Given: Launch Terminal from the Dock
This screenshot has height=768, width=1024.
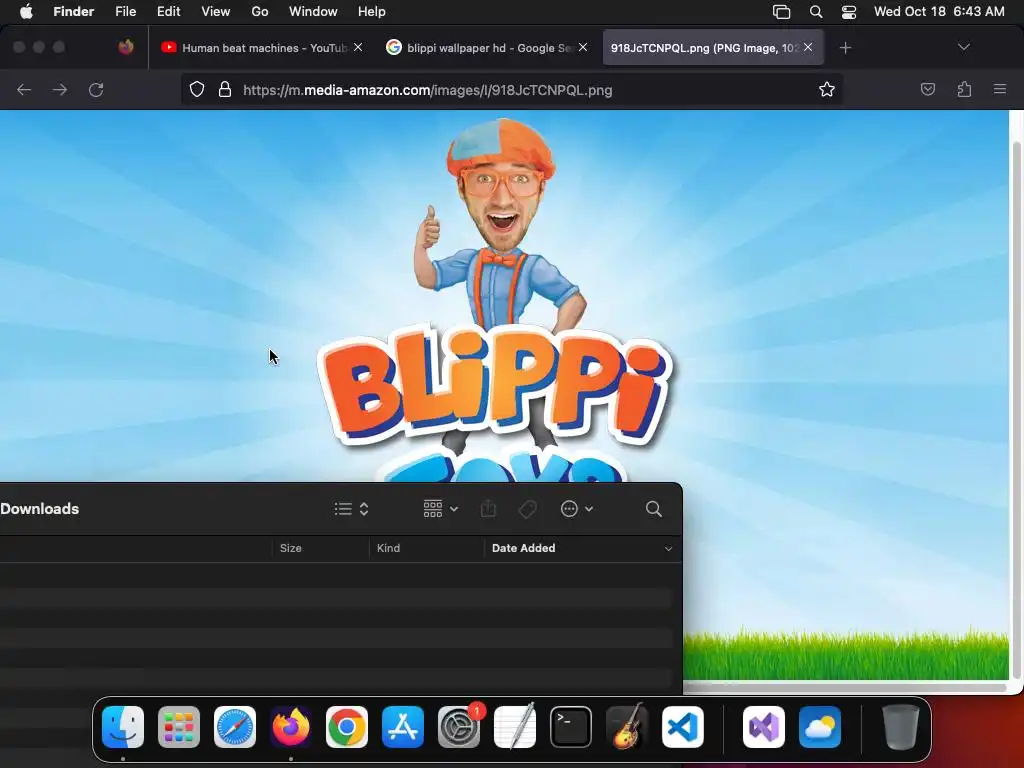Looking at the screenshot, I should click(571, 727).
